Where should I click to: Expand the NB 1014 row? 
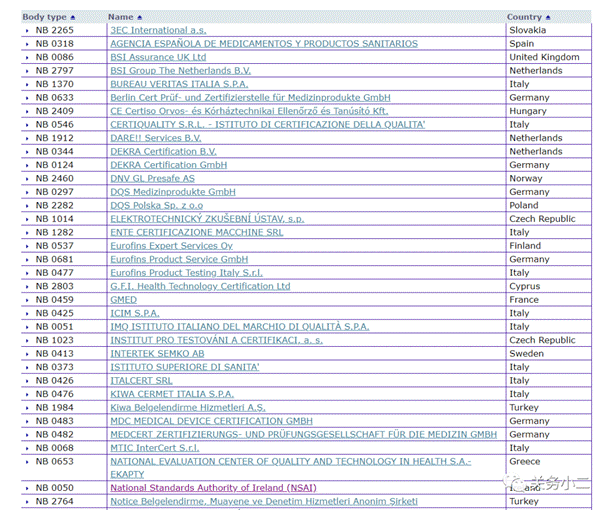coord(27,219)
